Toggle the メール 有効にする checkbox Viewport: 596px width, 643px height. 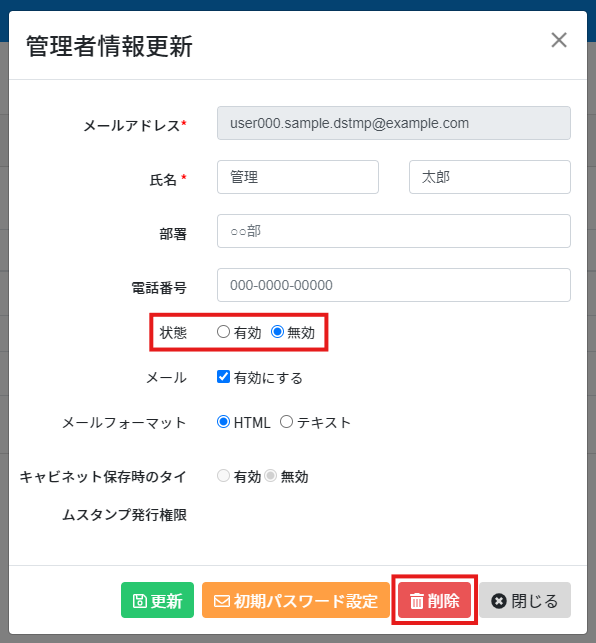[x=223, y=376]
